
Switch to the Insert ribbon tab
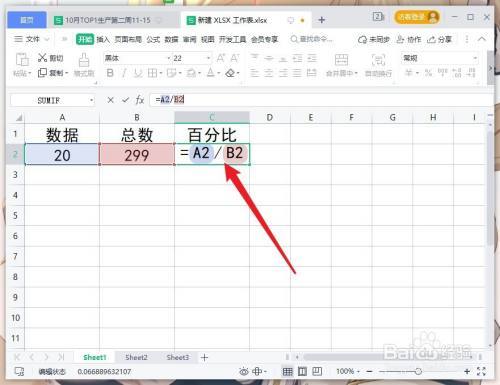[103, 39]
